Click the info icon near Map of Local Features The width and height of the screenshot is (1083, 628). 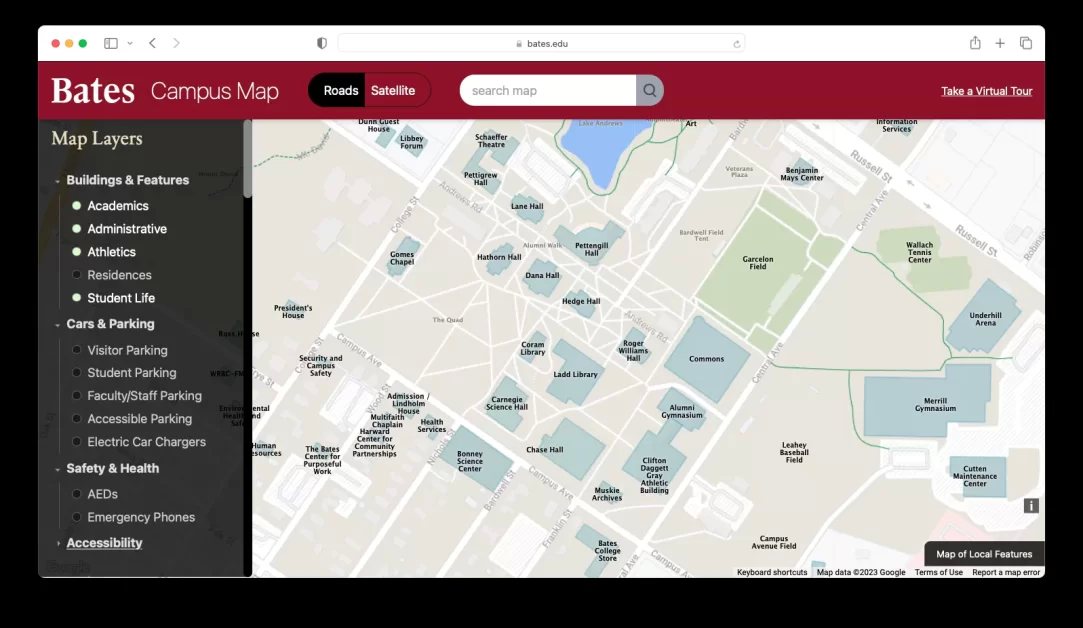[1031, 506]
